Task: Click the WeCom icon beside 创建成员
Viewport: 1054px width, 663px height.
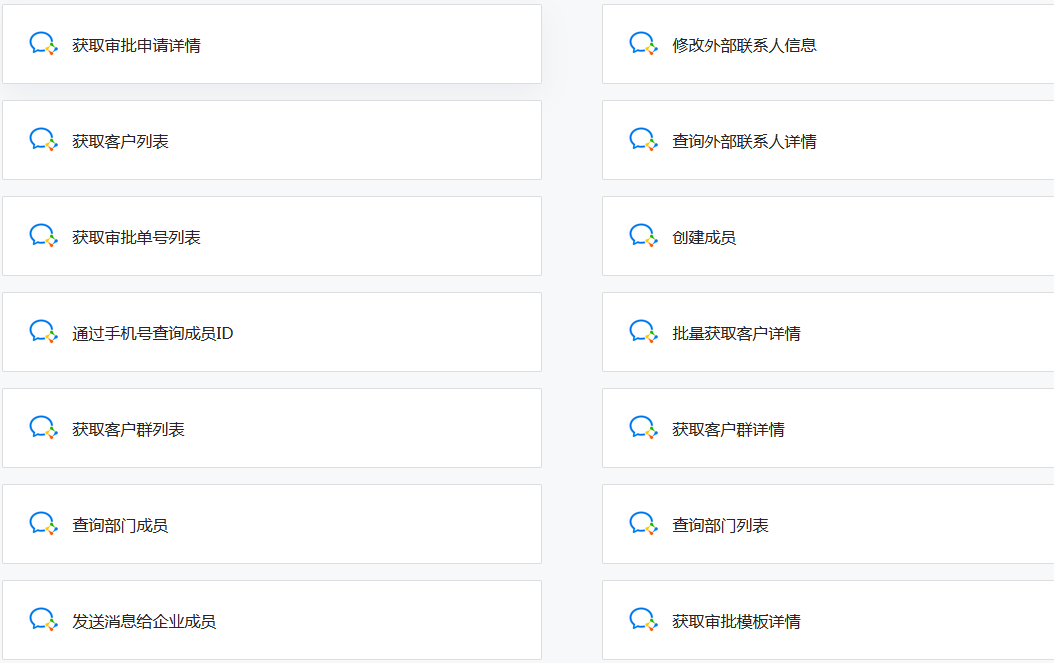Action: pyautogui.click(x=643, y=237)
